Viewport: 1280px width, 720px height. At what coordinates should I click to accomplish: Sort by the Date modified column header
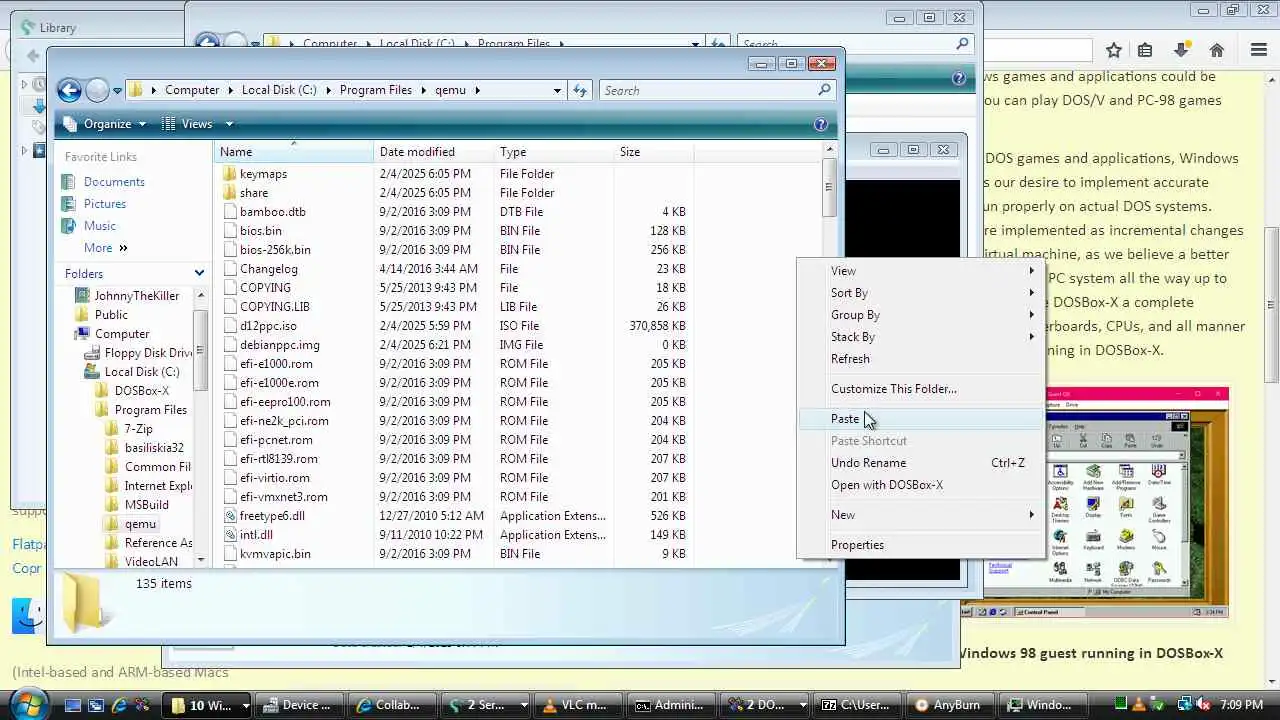click(x=435, y=152)
